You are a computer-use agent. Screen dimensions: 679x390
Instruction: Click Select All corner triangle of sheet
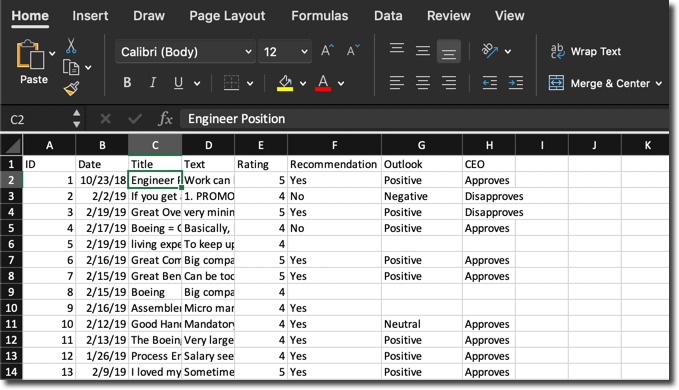[12, 145]
